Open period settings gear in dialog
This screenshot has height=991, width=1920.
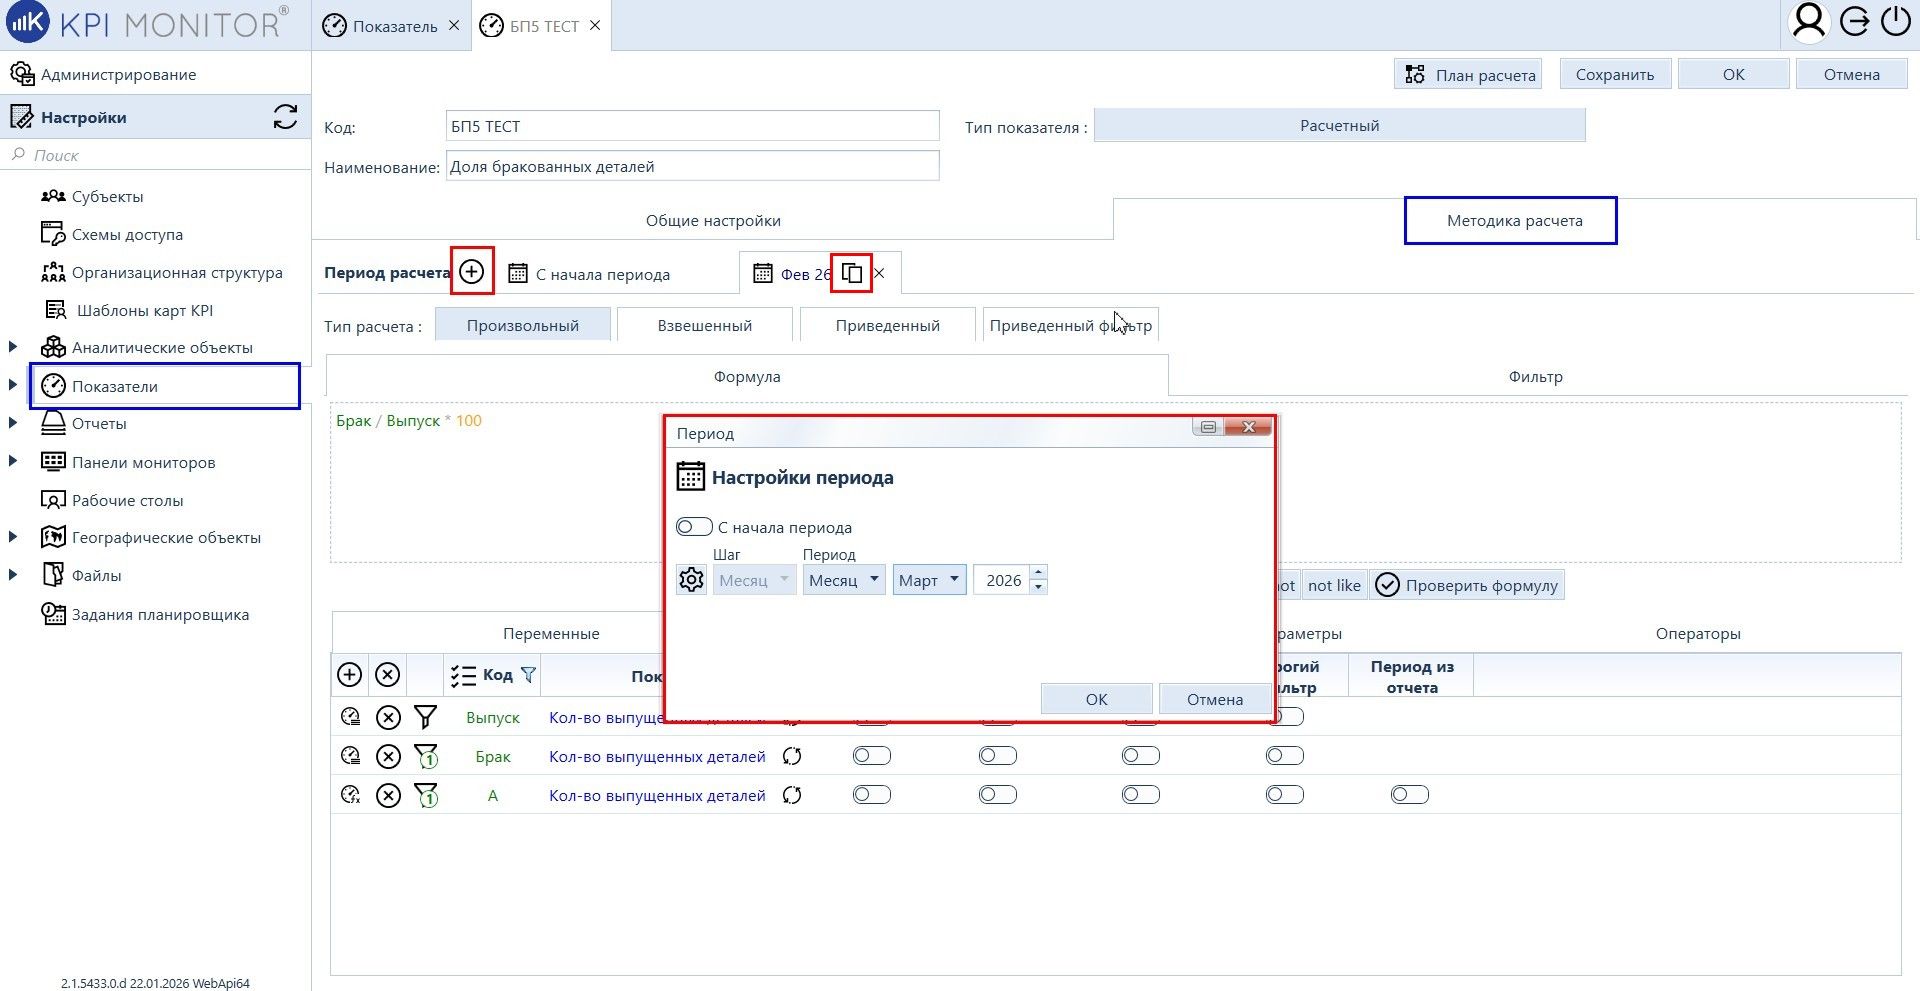click(x=691, y=580)
